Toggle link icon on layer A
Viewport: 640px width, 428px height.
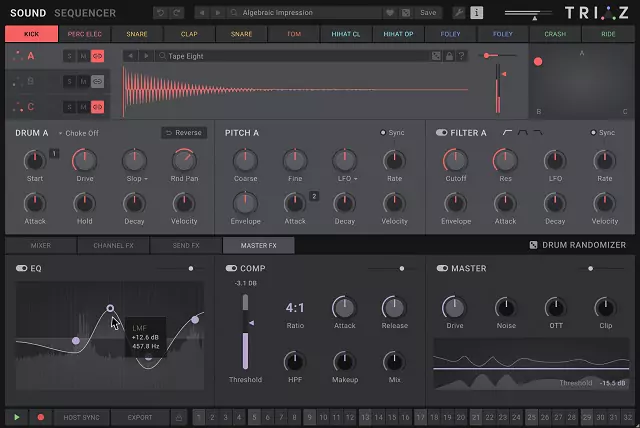pos(97,56)
